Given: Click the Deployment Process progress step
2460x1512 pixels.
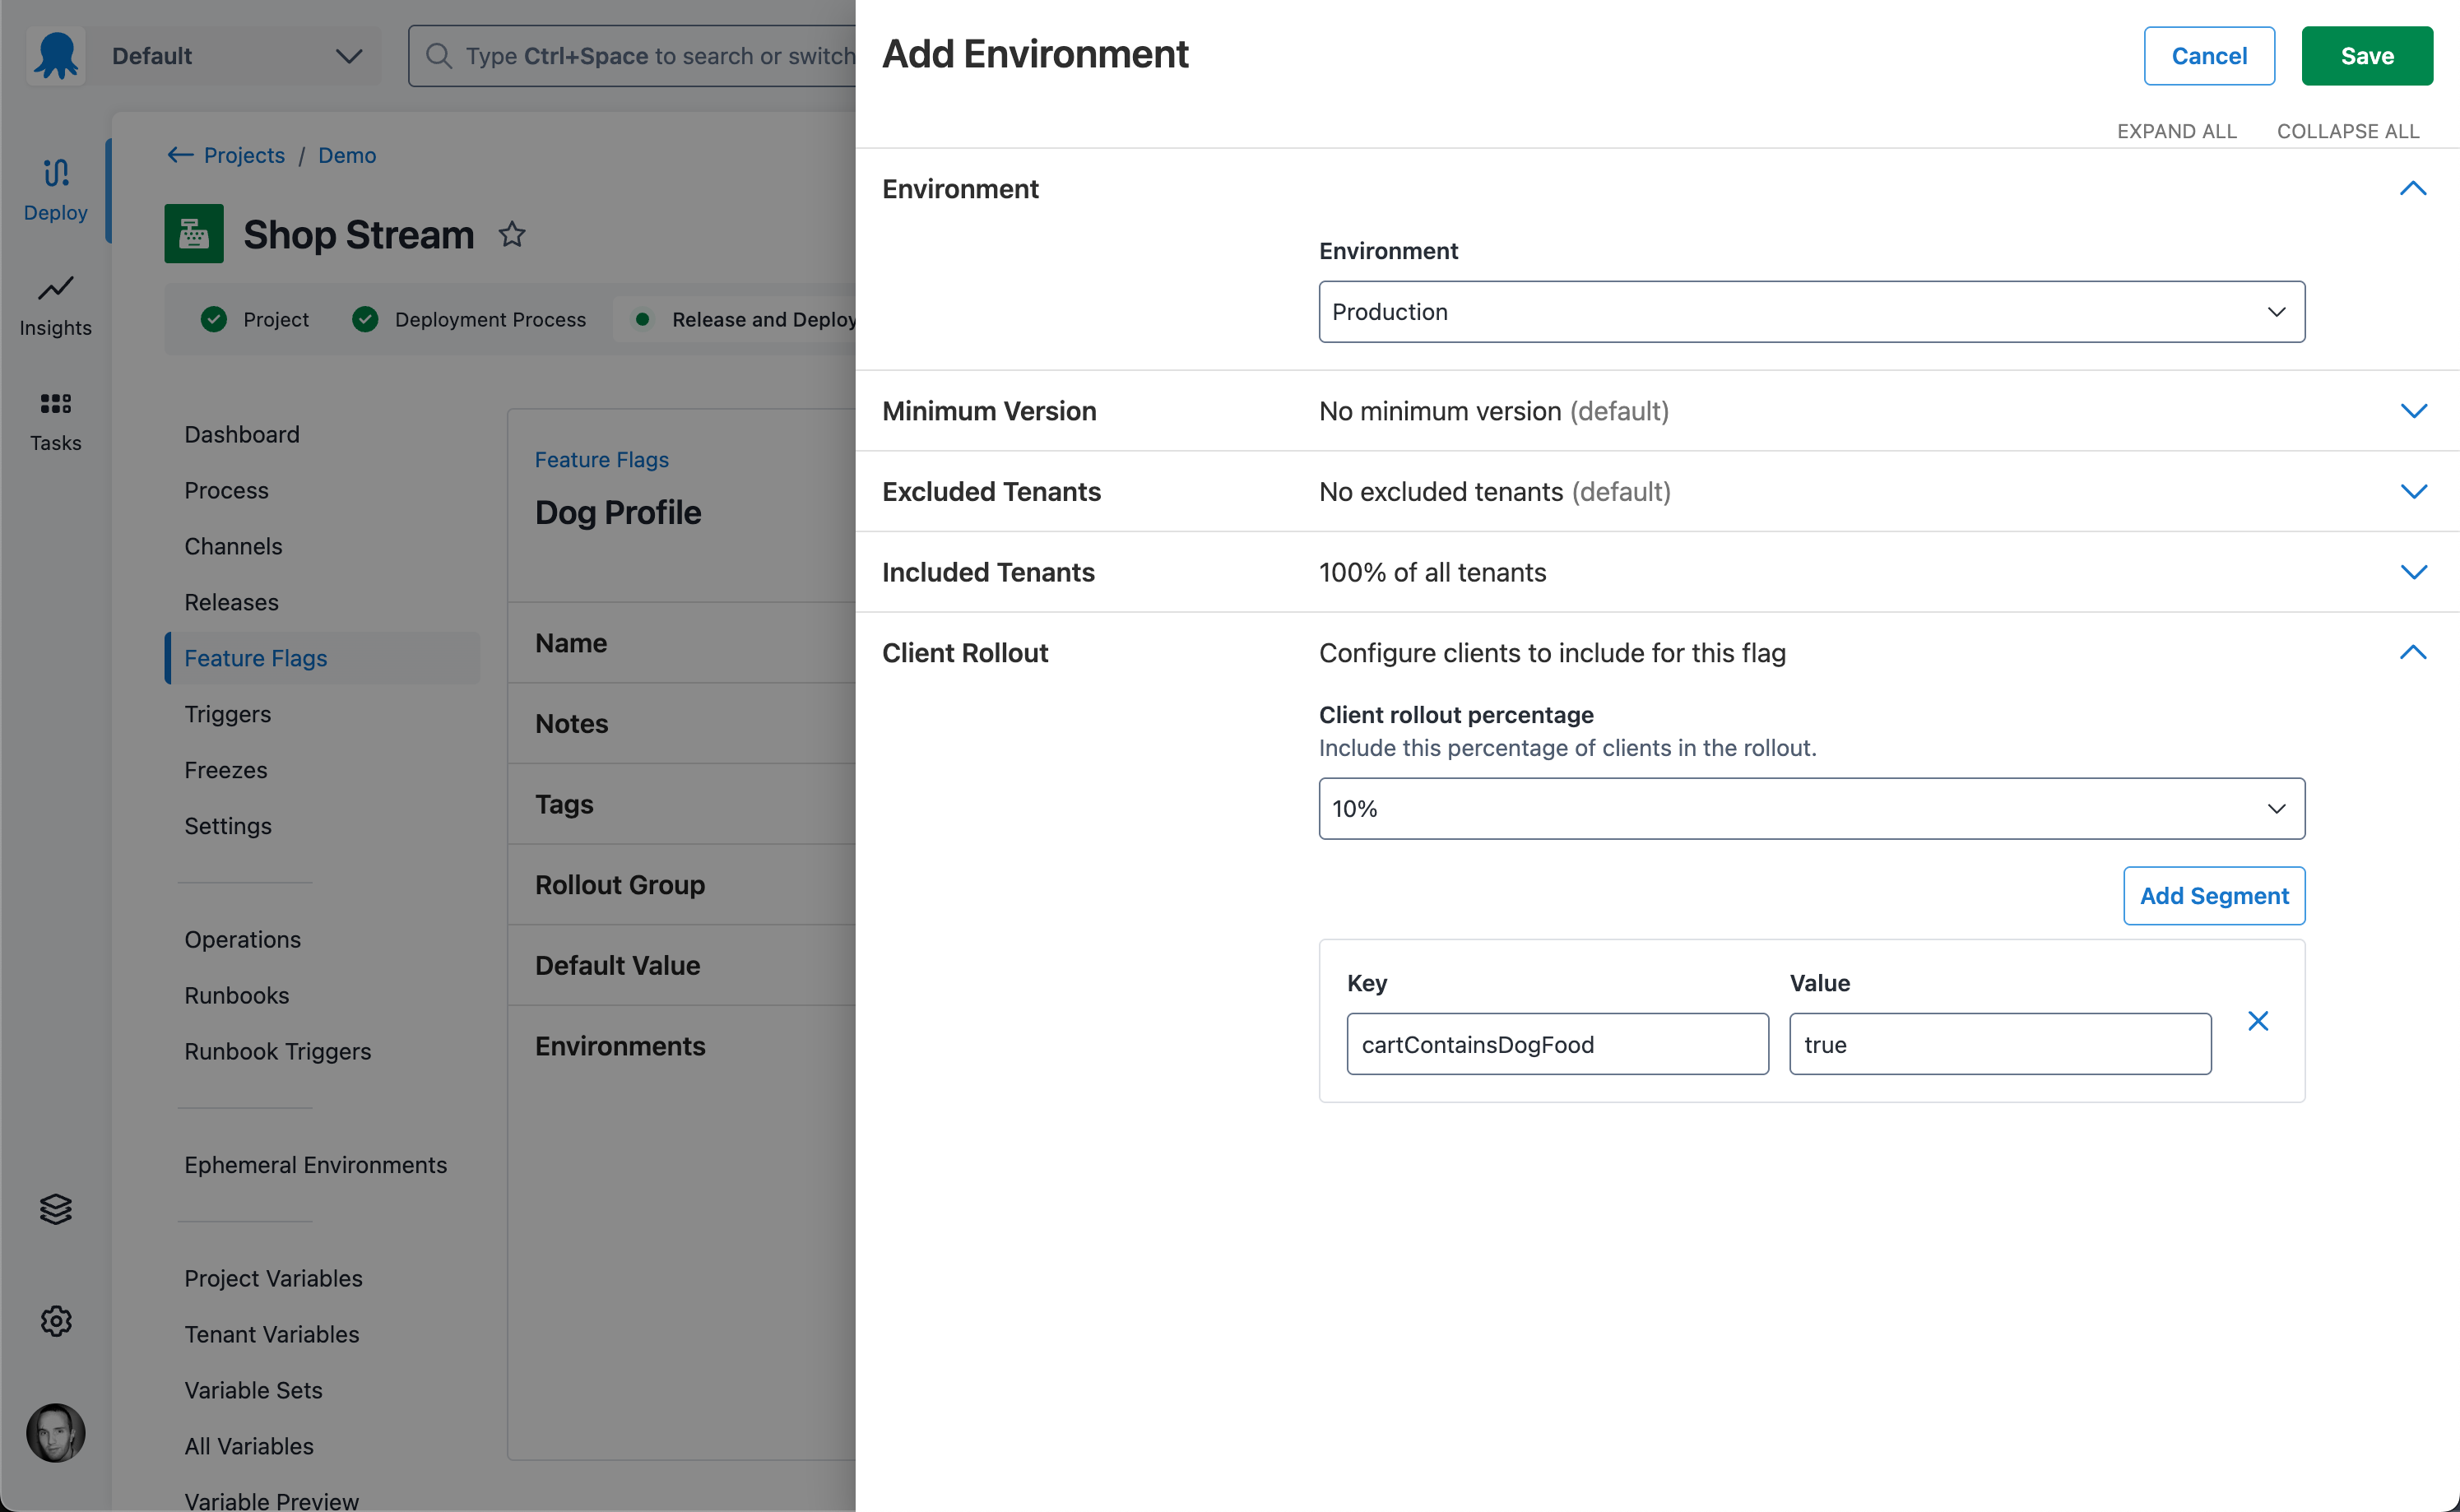Looking at the screenshot, I should pos(469,319).
